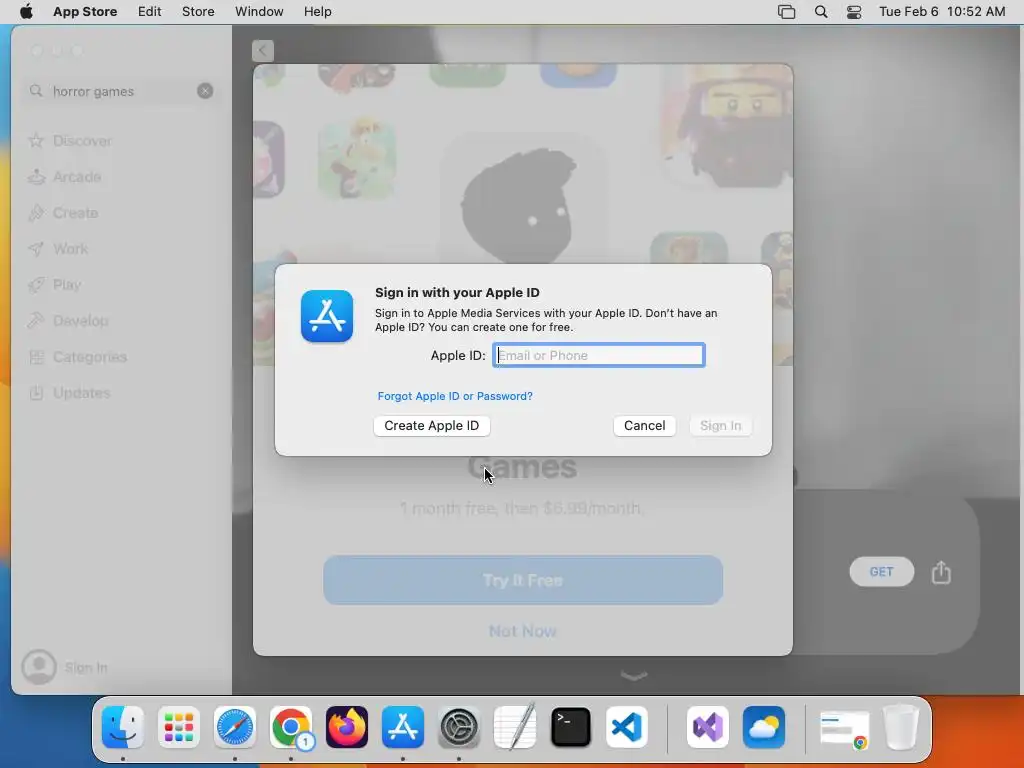Click the LEGO bearded character game artwork

[728, 124]
